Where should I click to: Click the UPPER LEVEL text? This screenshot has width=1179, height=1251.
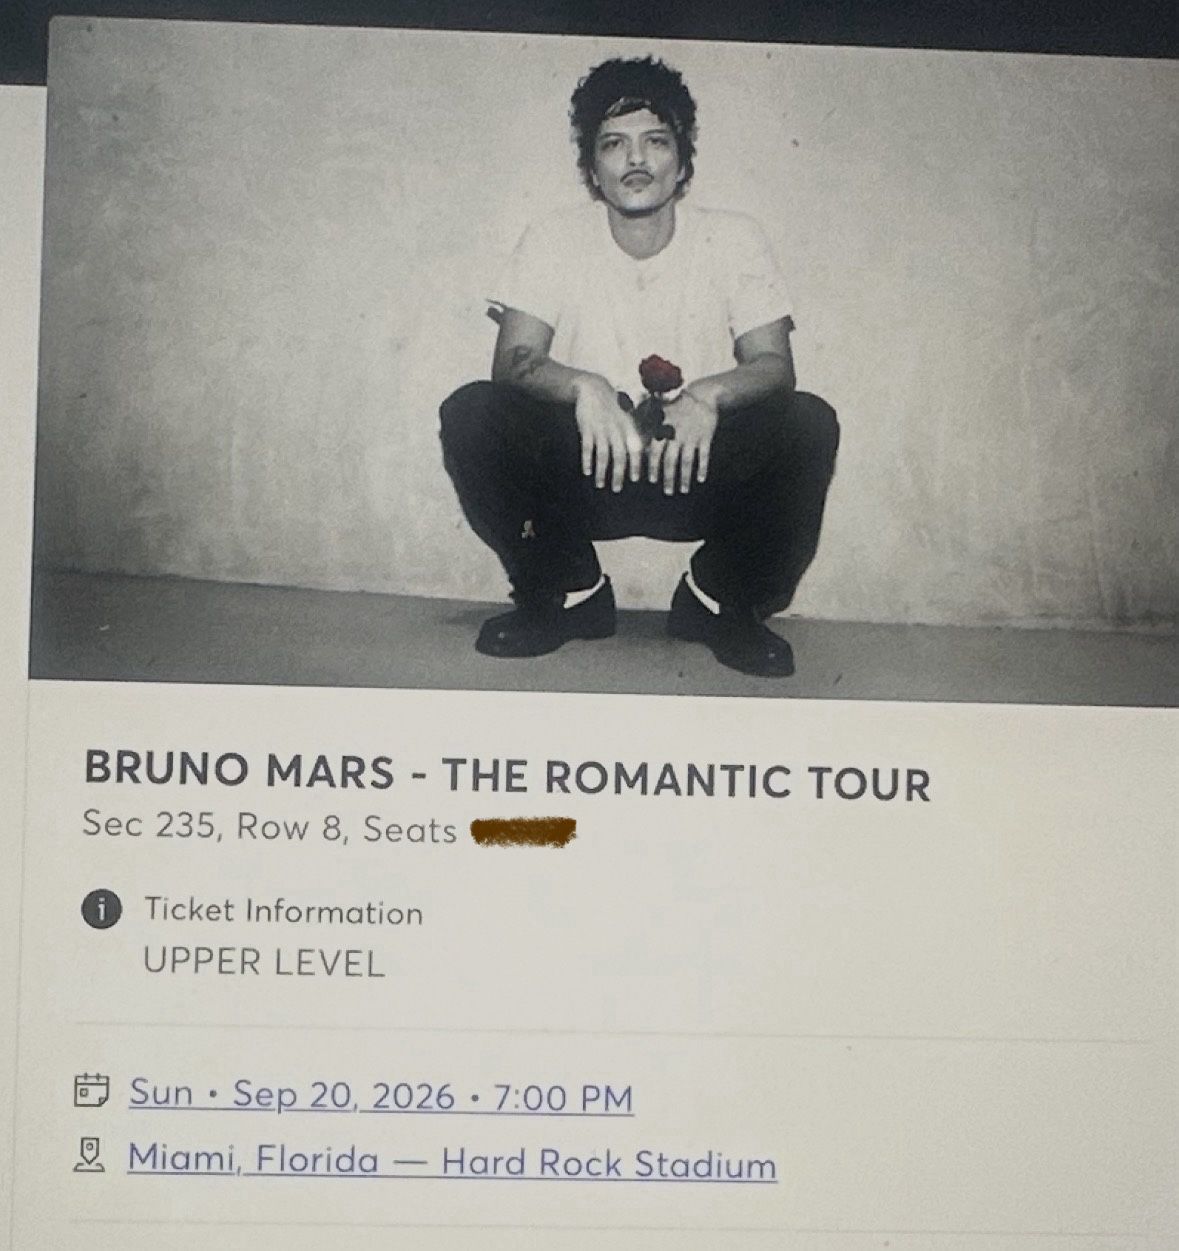tap(264, 962)
